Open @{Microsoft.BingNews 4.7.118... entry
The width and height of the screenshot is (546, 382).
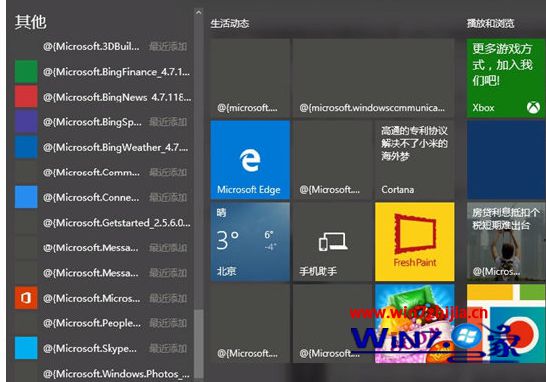[x=103, y=97]
